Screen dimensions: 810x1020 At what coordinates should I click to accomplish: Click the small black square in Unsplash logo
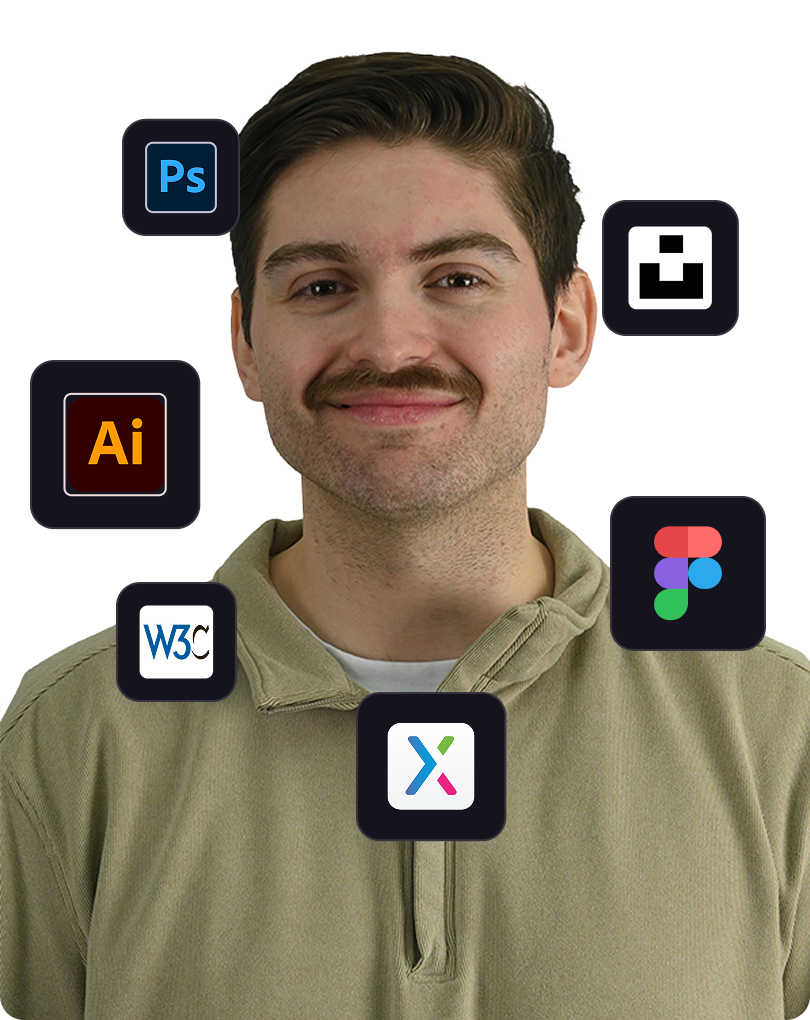coord(670,244)
